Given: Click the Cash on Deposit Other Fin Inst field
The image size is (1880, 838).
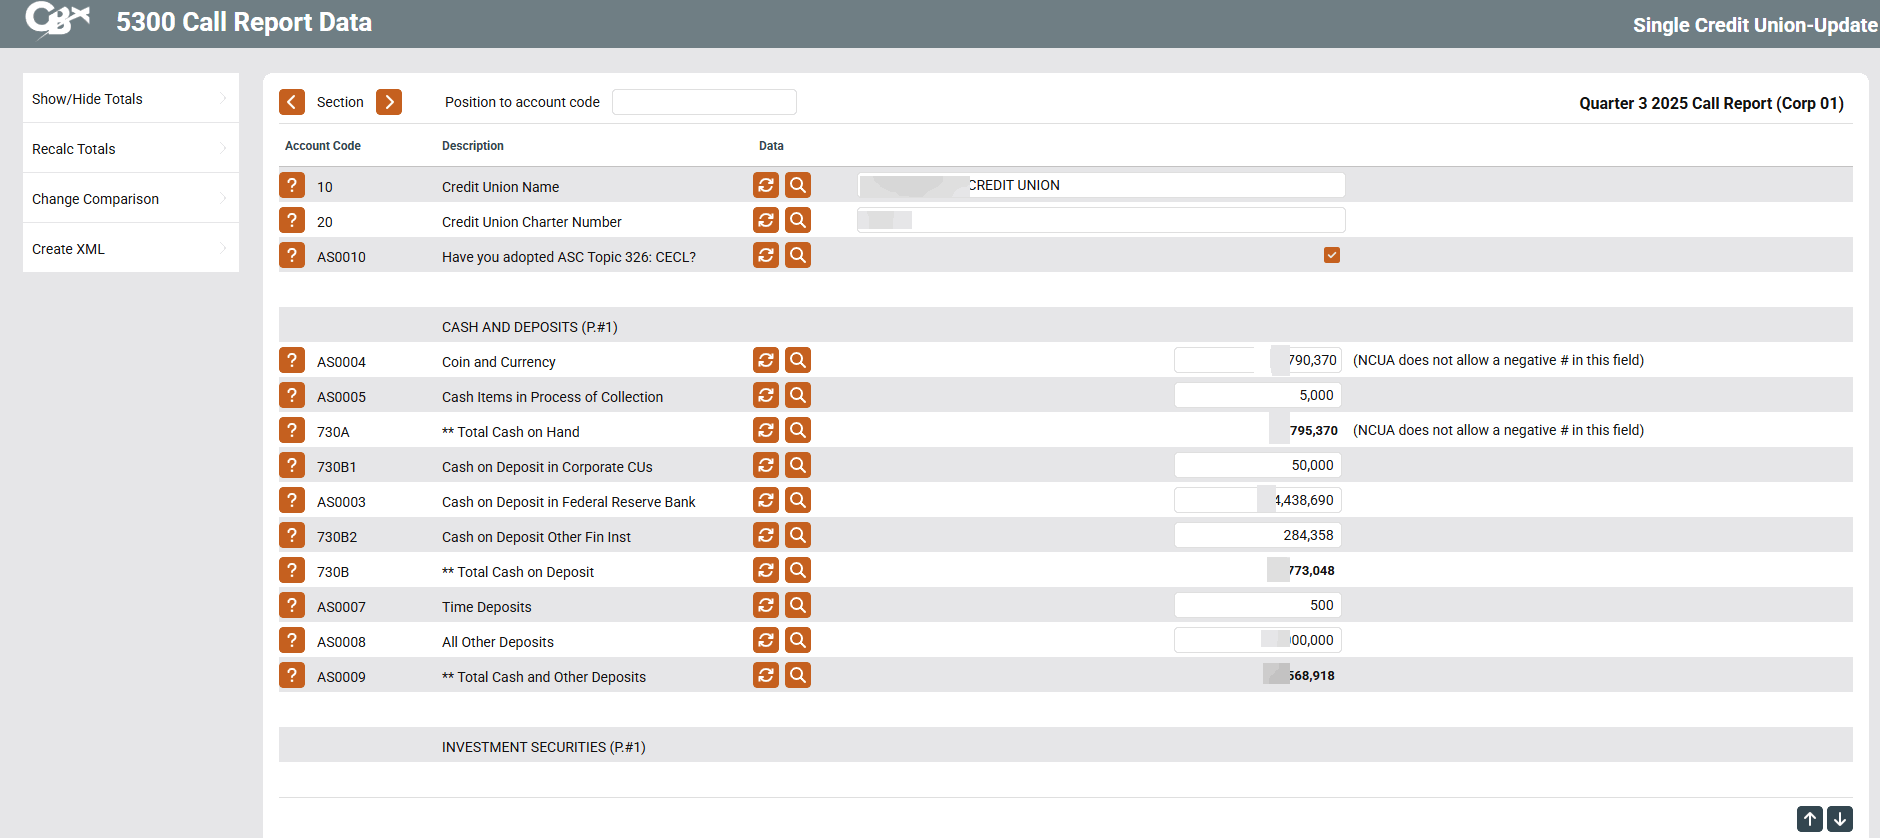Looking at the screenshot, I should coord(1256,535).
